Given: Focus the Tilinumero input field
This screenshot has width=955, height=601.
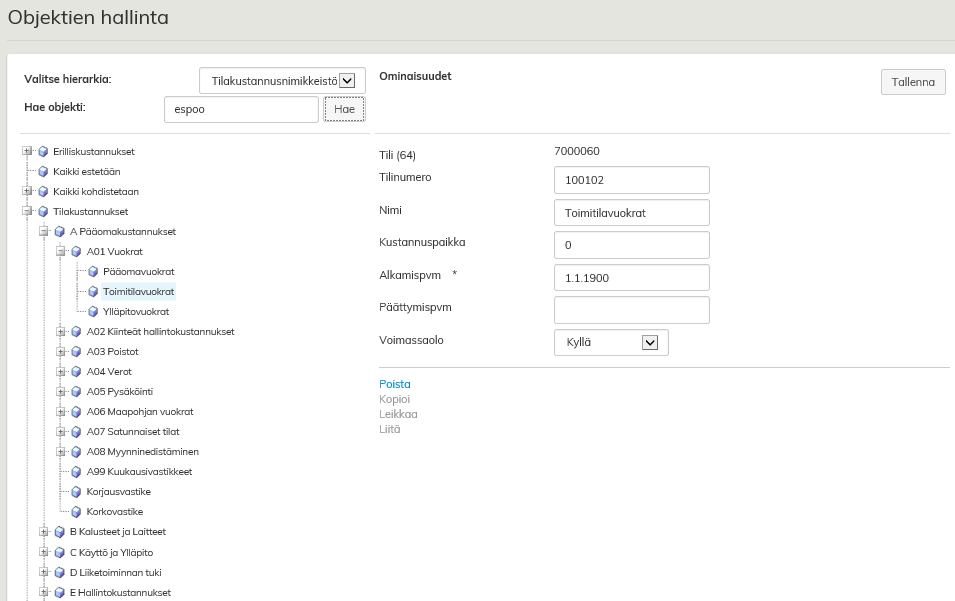Looking at the screenshot, I should point(631,180).
